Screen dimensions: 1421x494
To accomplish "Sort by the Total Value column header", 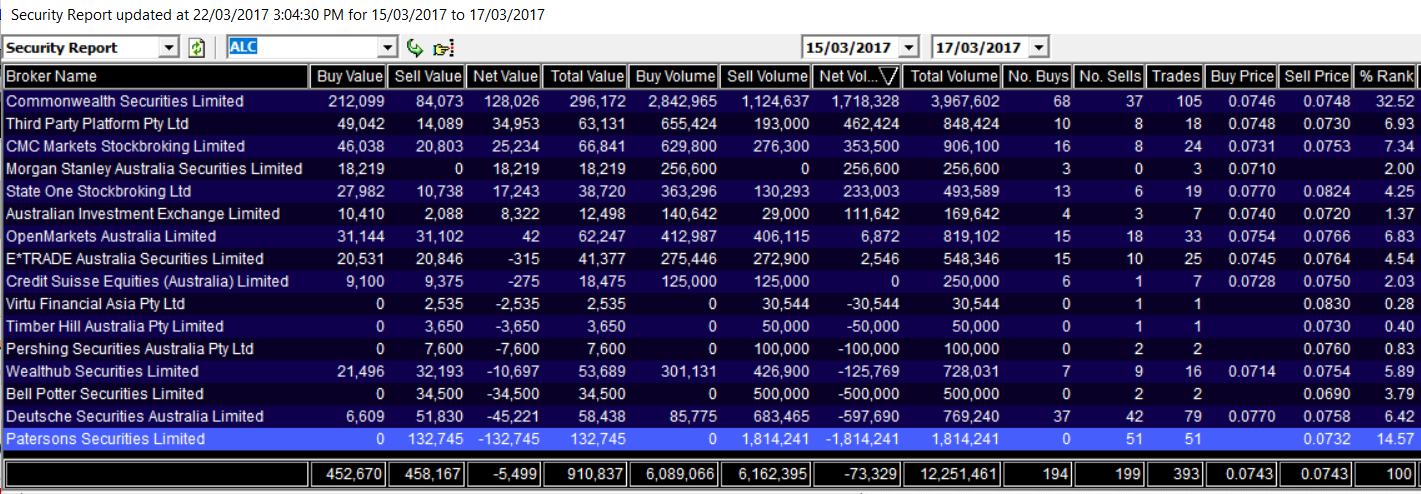I will click(586, 76).
